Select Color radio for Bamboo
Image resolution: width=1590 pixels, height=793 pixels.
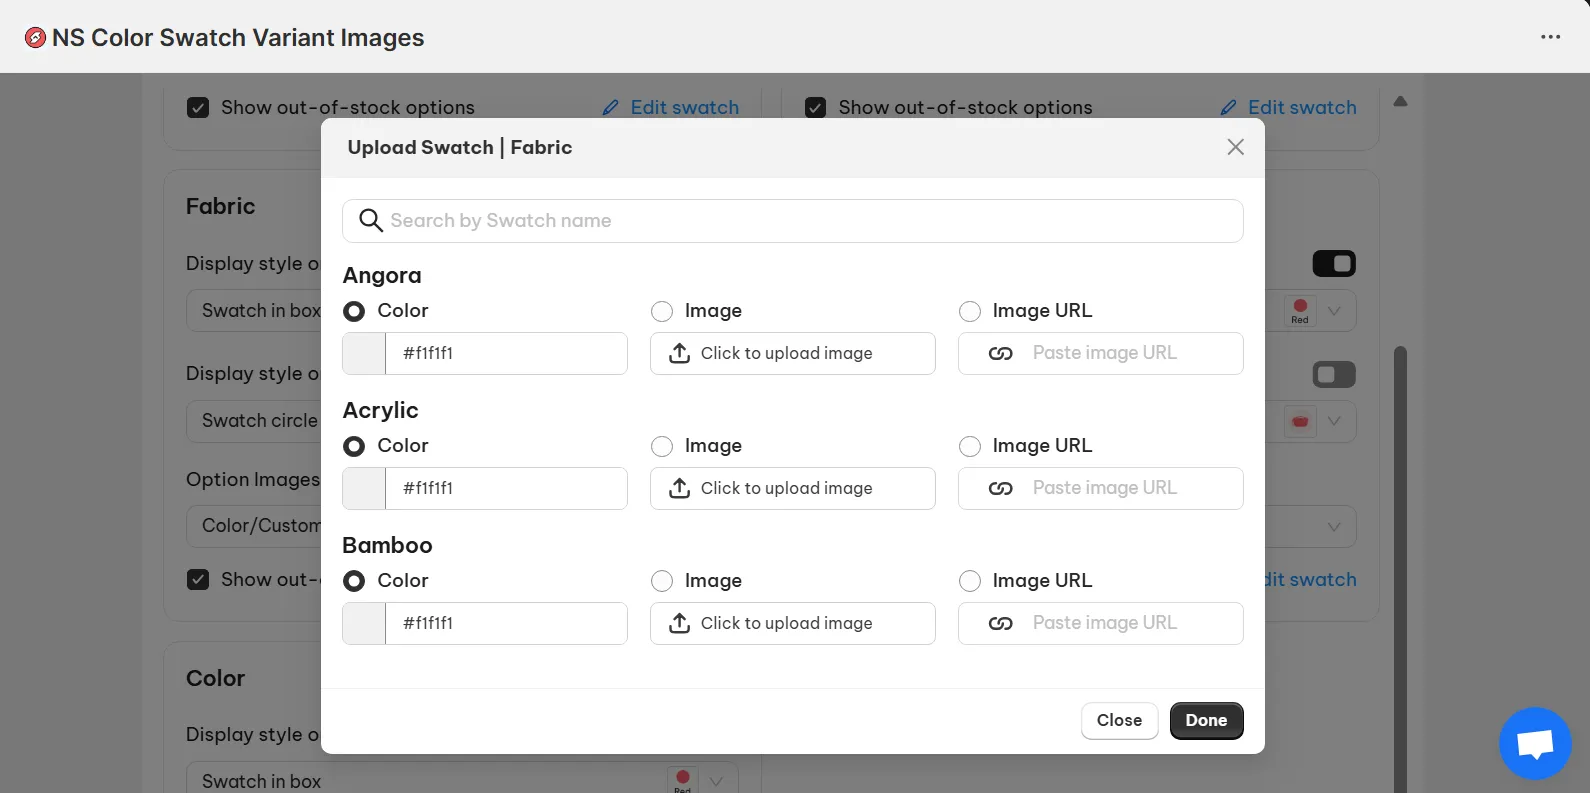(354, 581)
